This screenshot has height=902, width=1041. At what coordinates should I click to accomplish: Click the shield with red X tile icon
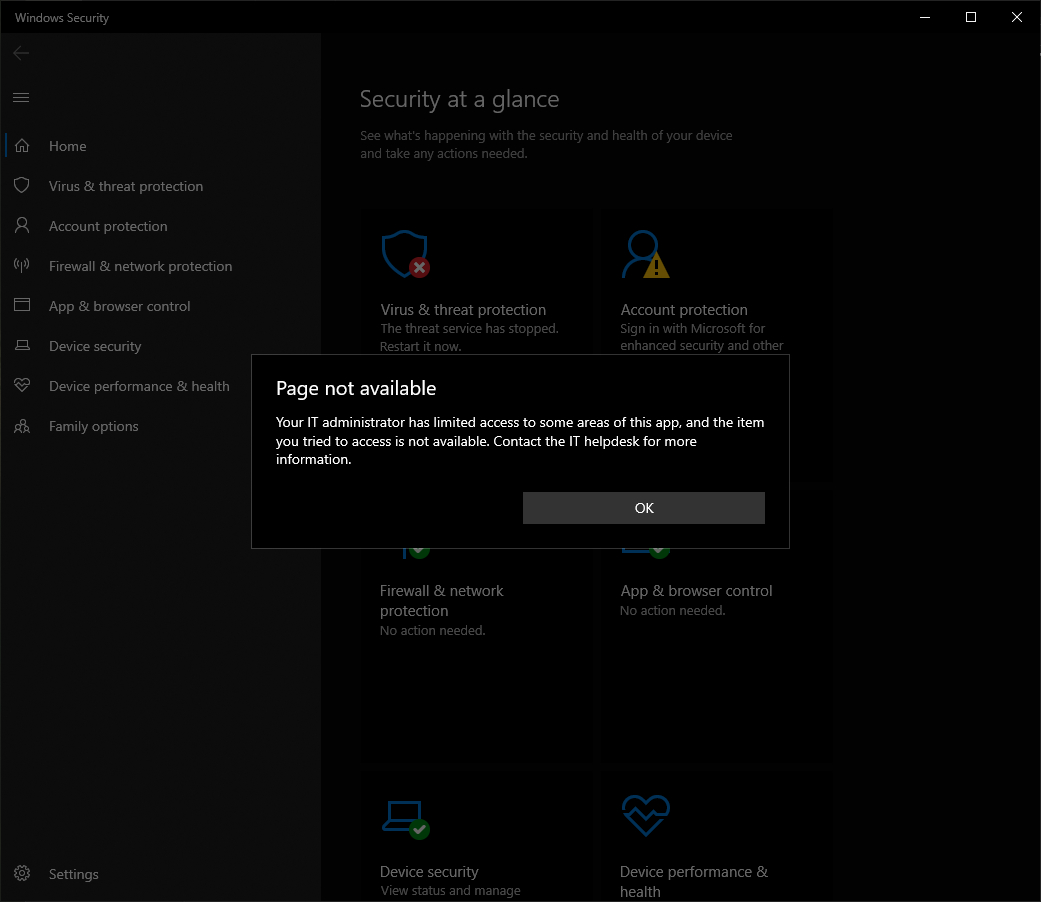pyautogui.click(x=406, y=254)
